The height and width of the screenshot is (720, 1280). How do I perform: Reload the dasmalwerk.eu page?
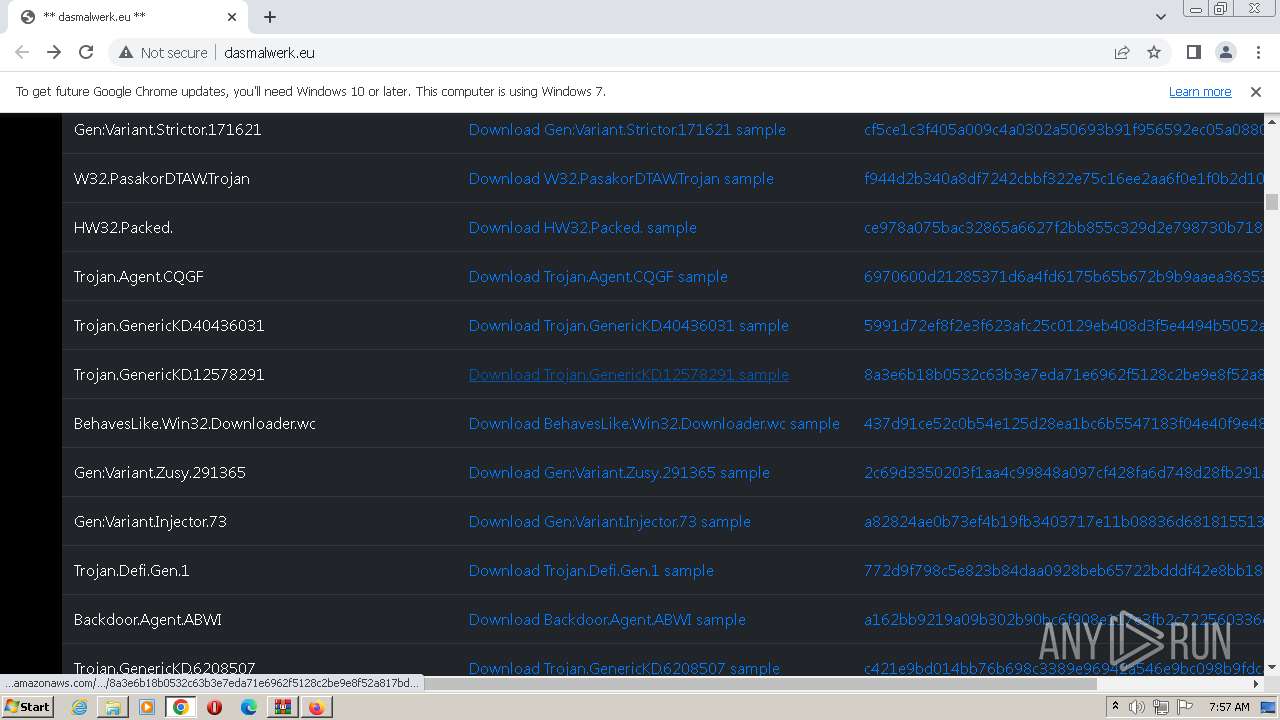coord(86,52)
